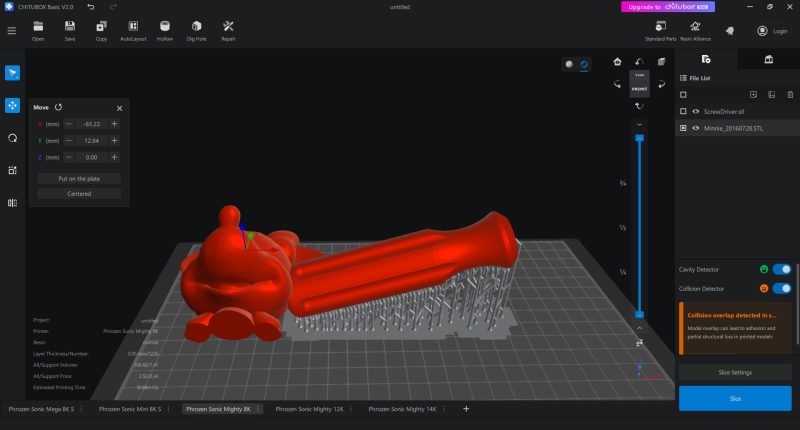800x430 pixels.
Task: Close the Move panel
Action: tap(119, 108)
